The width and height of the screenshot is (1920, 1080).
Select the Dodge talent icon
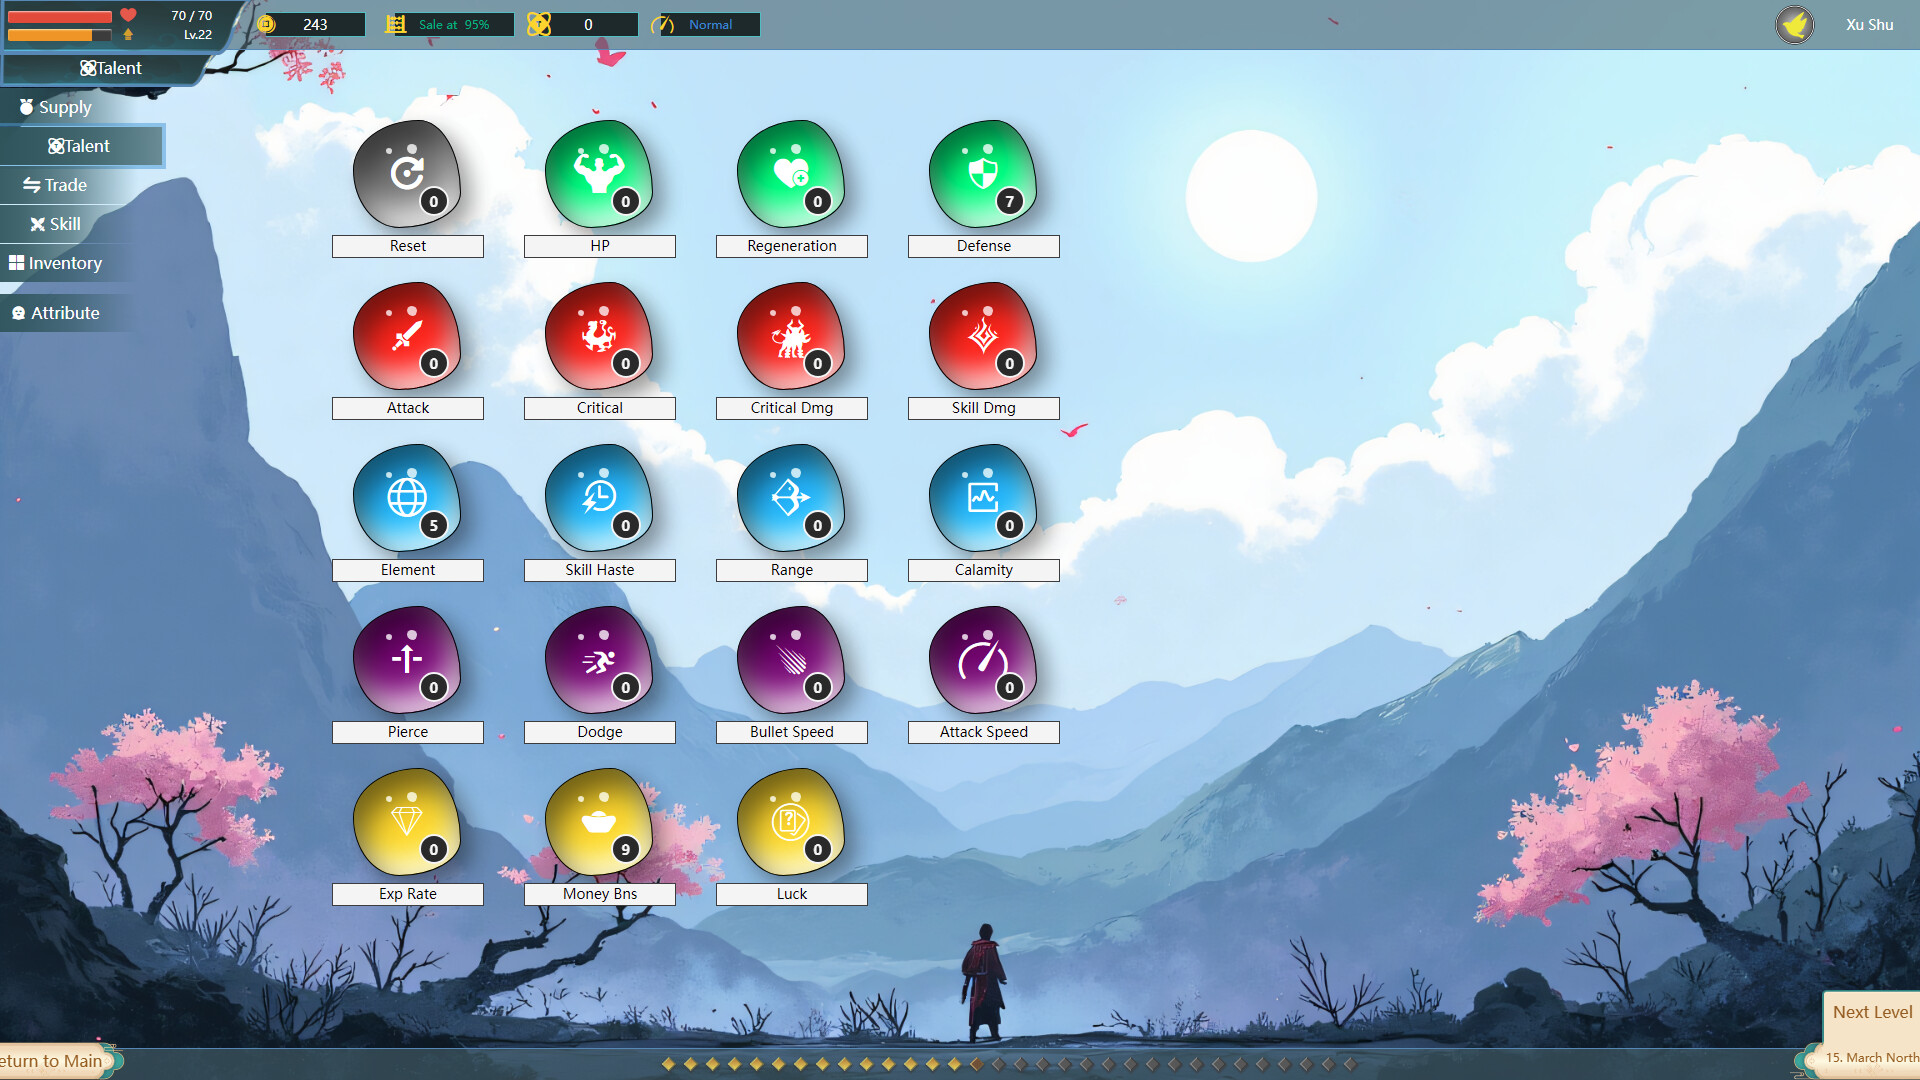pos(598,659)
